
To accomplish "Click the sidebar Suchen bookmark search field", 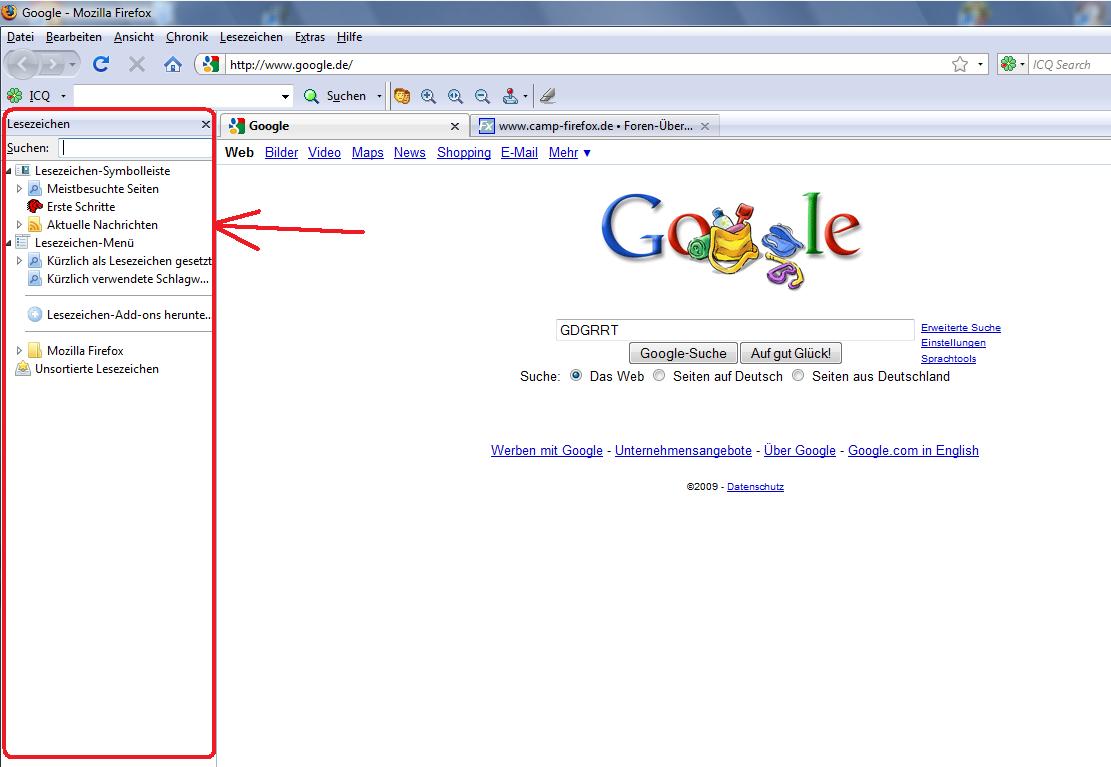I will (x=135, y=147).
